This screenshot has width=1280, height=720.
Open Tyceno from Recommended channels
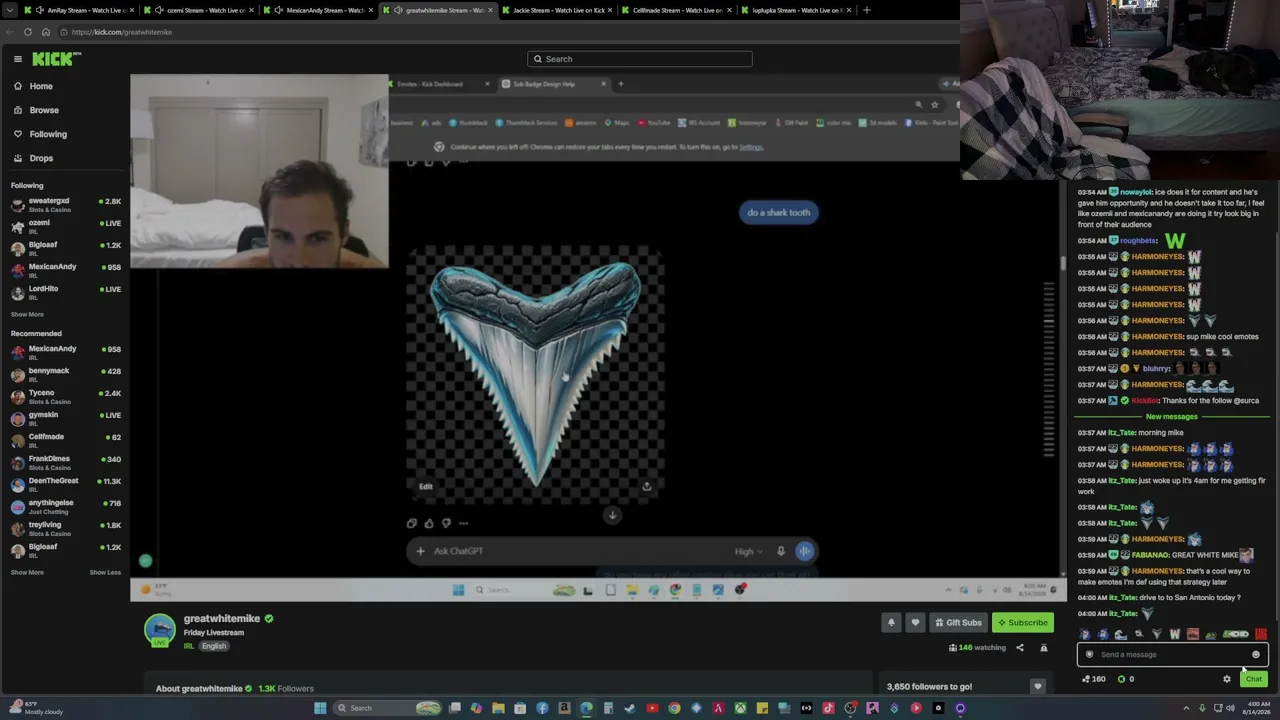pos(65,397)
